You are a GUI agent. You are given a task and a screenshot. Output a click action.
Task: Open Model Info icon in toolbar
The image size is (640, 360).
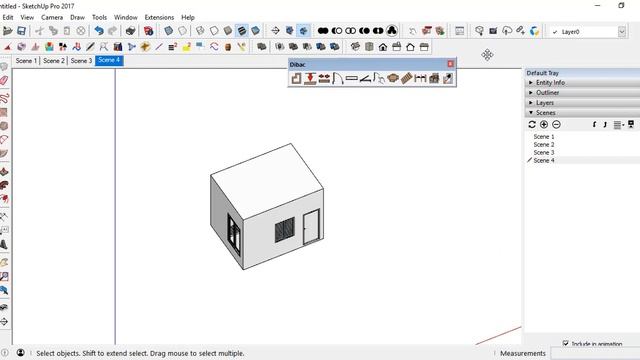coord(149,31)
